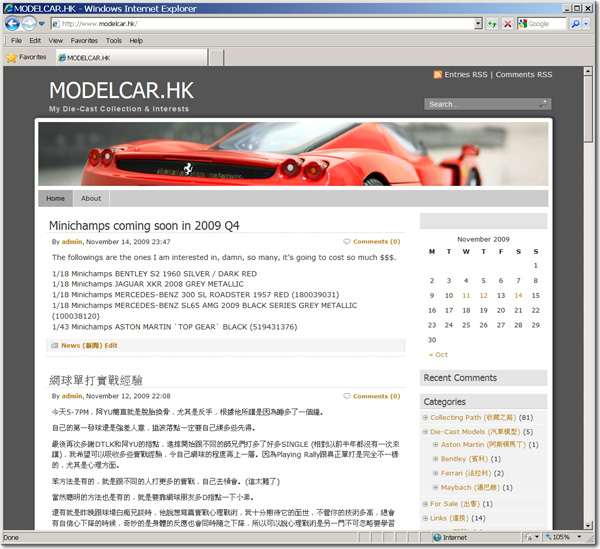This screenshot has width=600, height=549.
Task: Open Comments (0) on the November 12 post
Action: (377, 396)
